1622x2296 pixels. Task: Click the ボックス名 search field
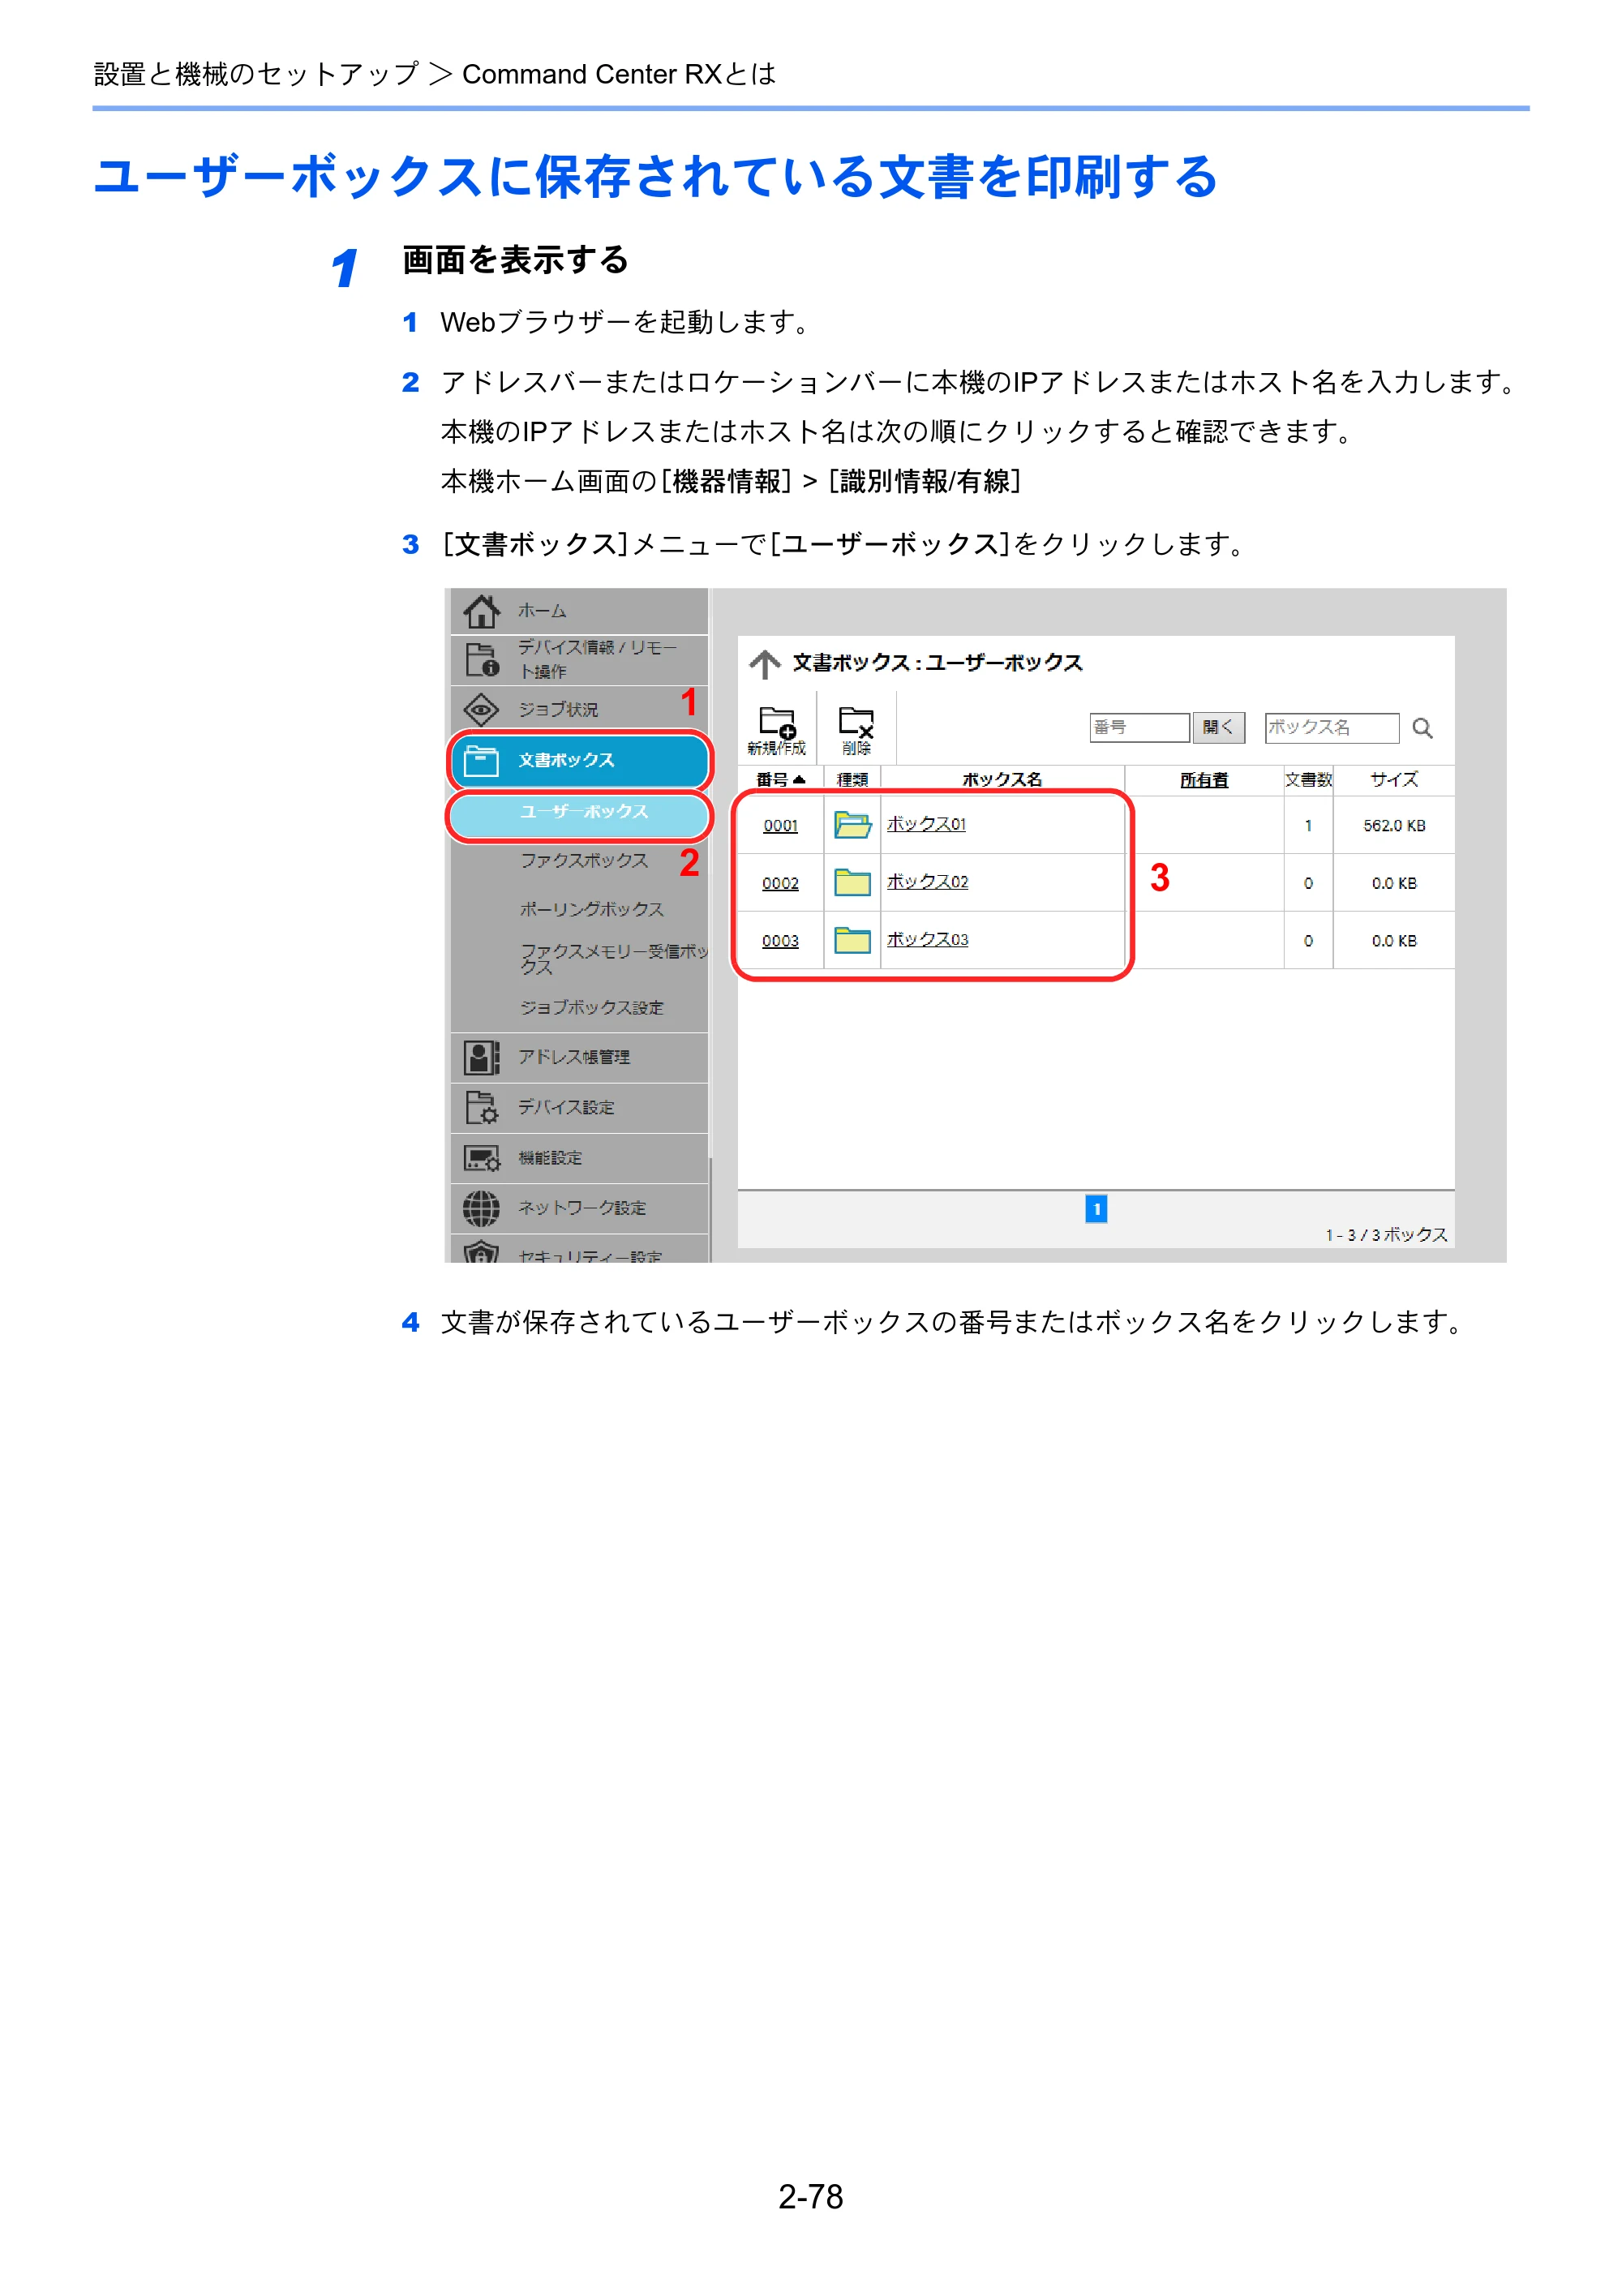(x=1332, y=728)
